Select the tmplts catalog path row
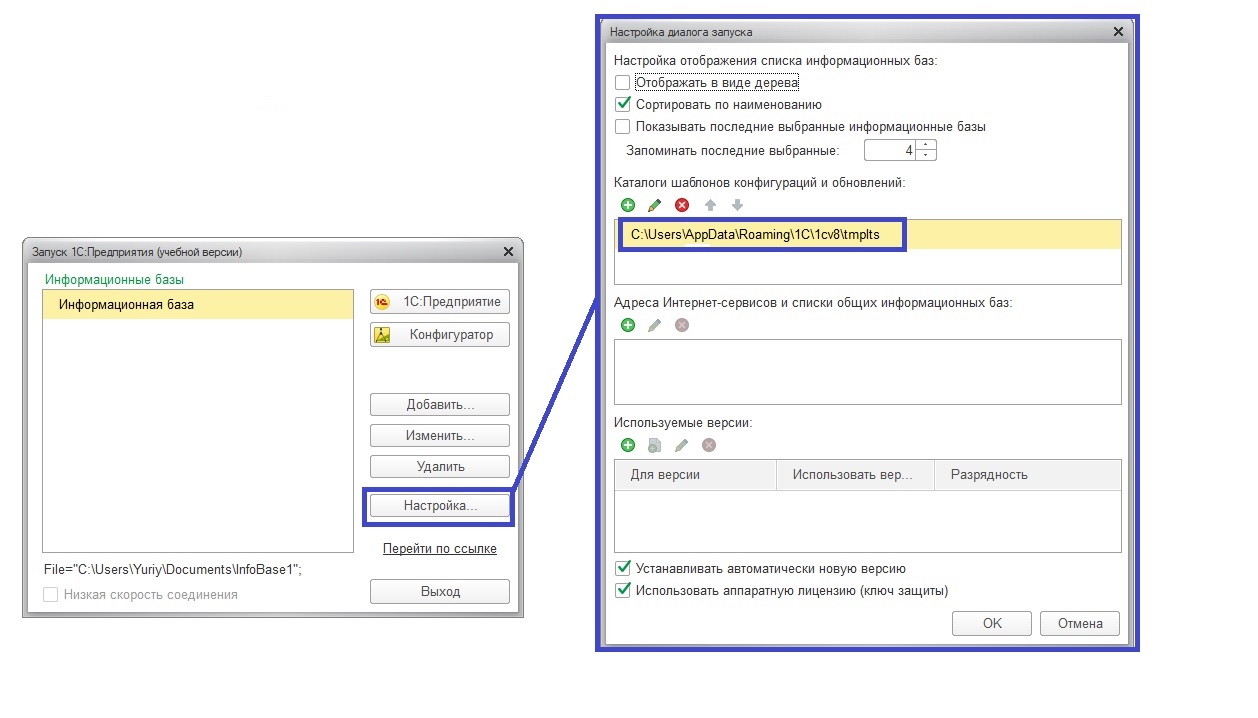This screenshot has height=718, width=1258. pos(868,235)
